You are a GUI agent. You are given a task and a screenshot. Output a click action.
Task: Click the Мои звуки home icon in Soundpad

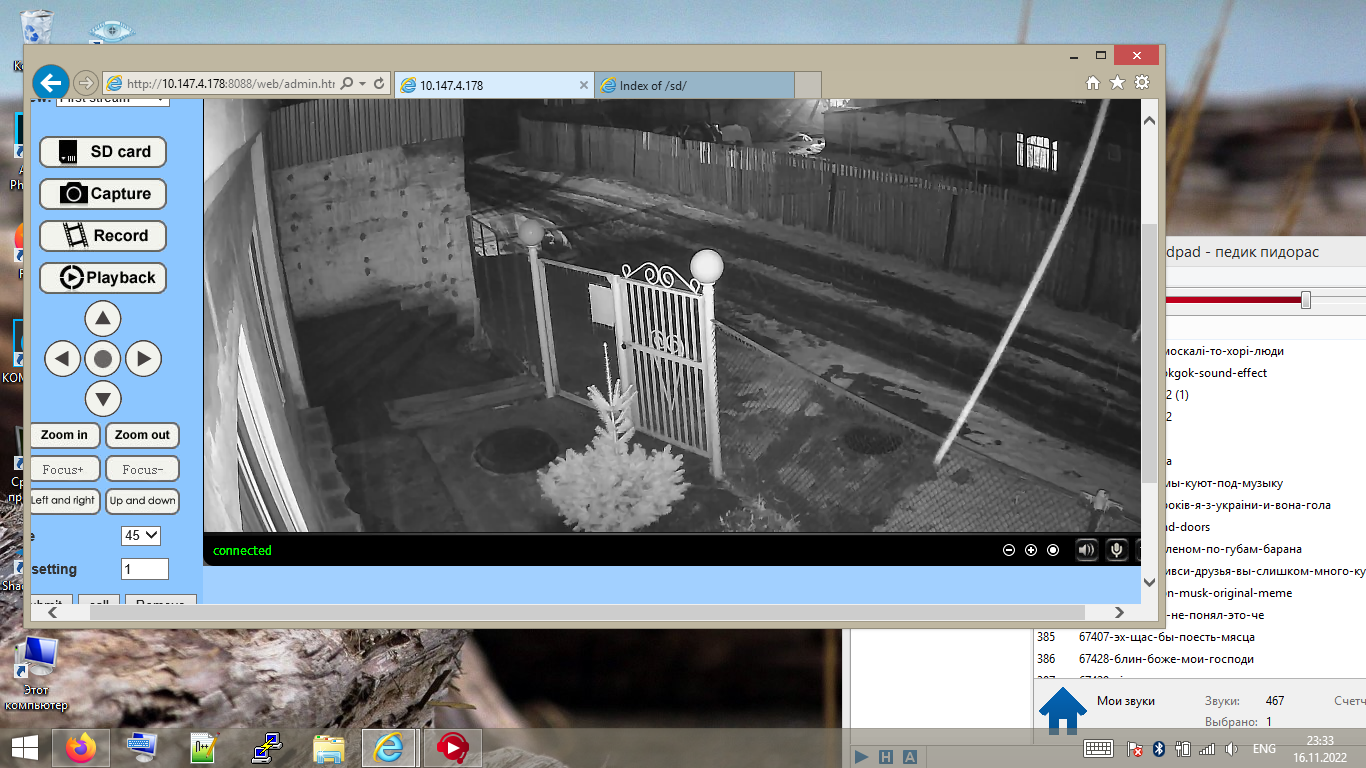pos(1063,709)
